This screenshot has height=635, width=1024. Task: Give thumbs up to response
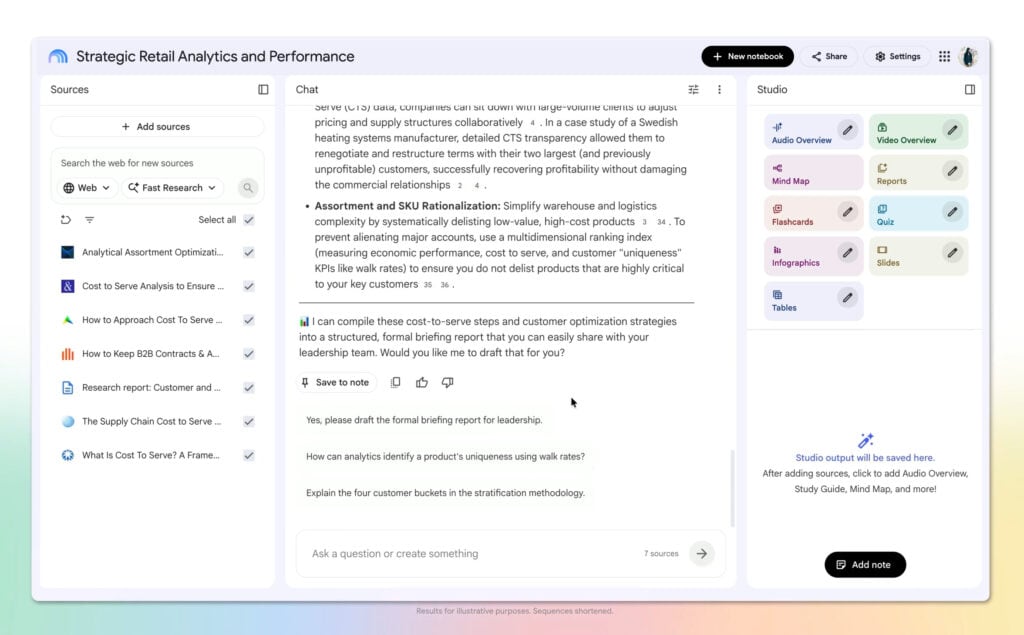coord(422,382)
